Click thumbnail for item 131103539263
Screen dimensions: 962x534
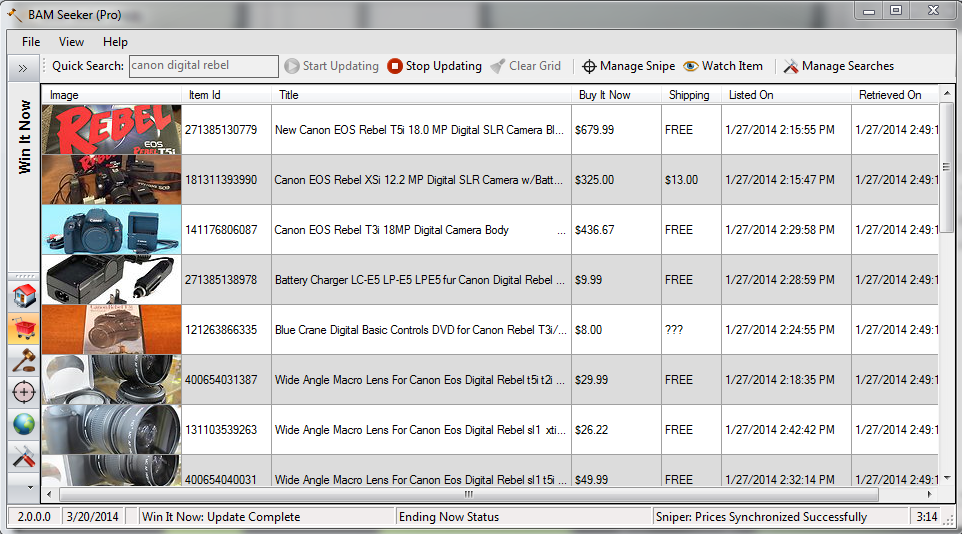pos(112,430)
